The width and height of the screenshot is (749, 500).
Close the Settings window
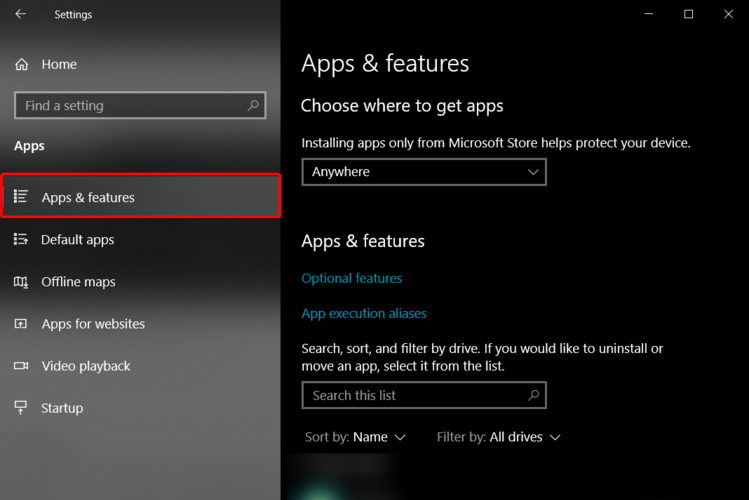[728, 14]
